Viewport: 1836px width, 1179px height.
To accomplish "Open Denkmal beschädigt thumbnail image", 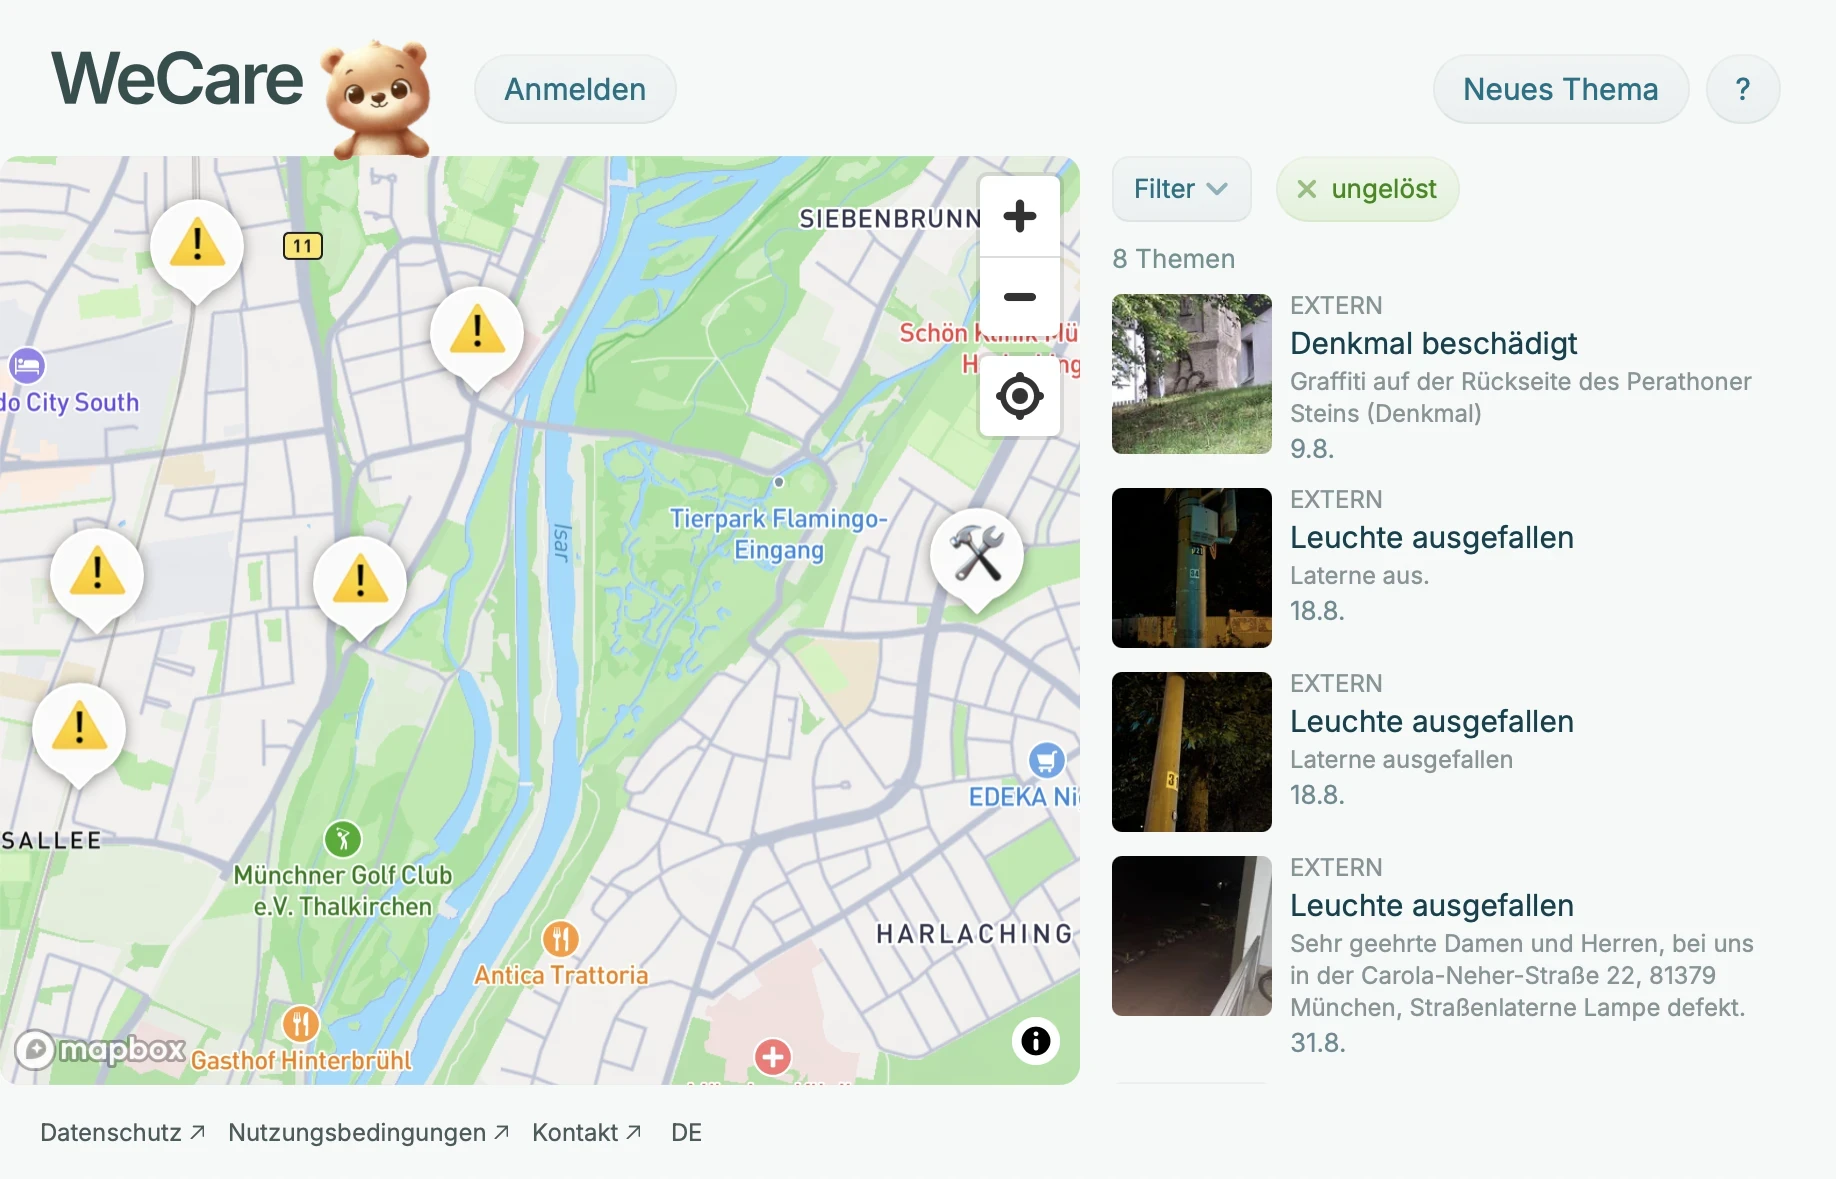I will pos(1192,374).
